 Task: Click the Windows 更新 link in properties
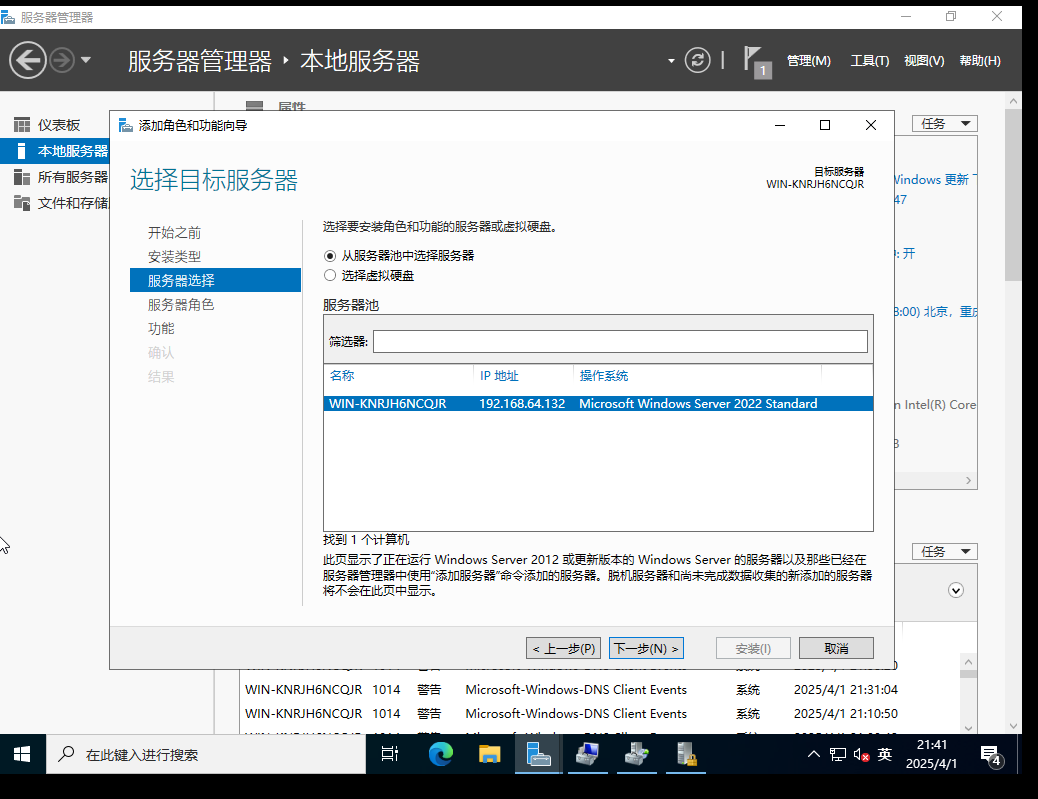click(x=933, y=179)
